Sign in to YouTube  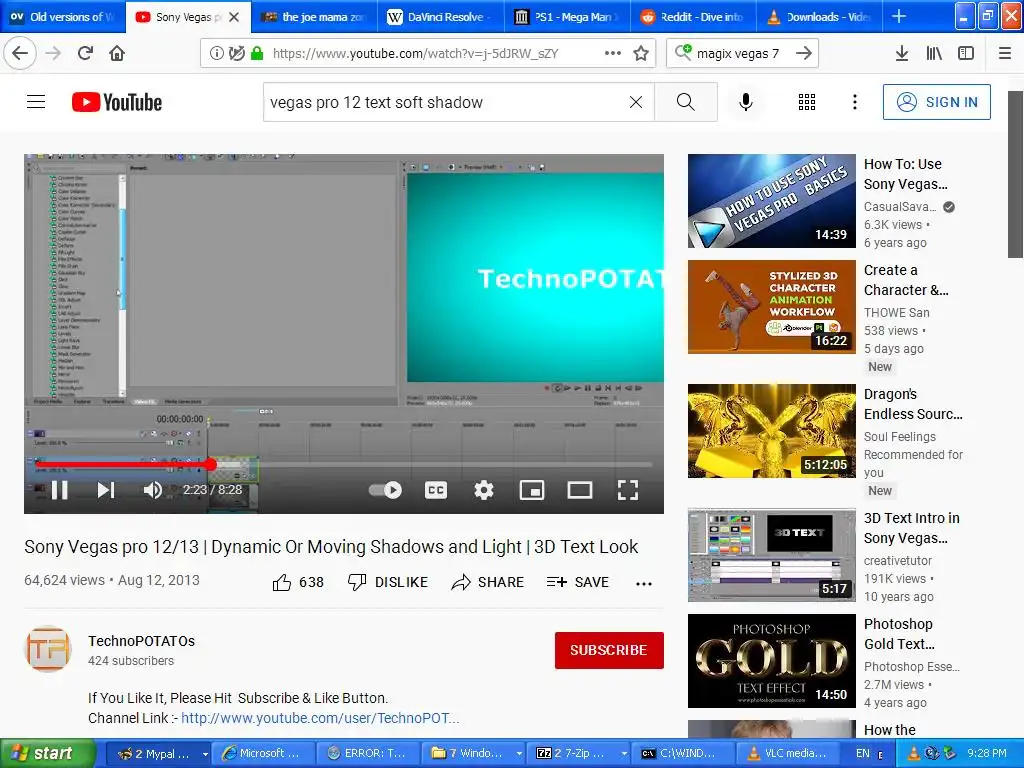click(x=936, y=102)
